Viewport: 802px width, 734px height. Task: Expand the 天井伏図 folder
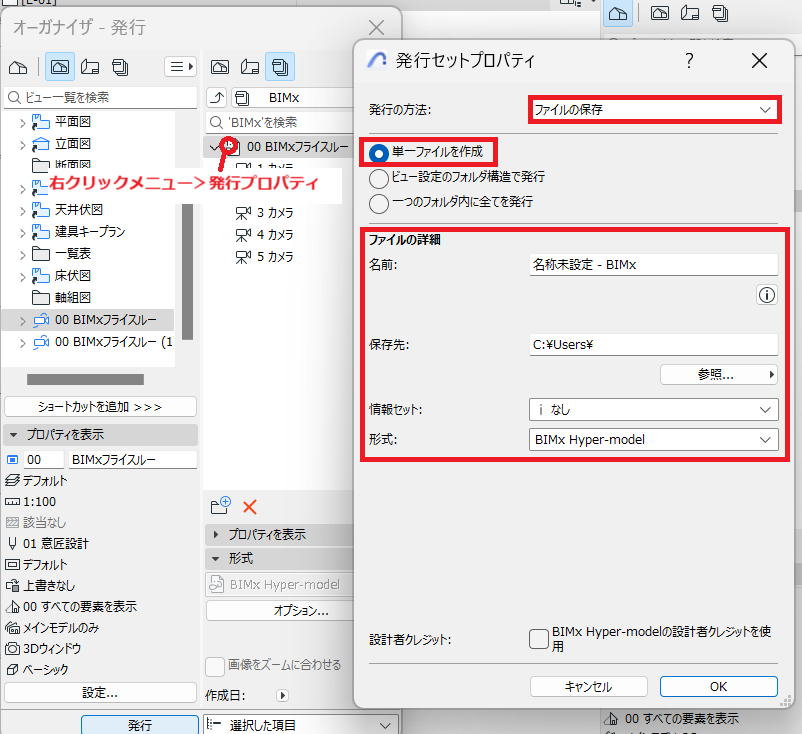(x=23, y=211)
